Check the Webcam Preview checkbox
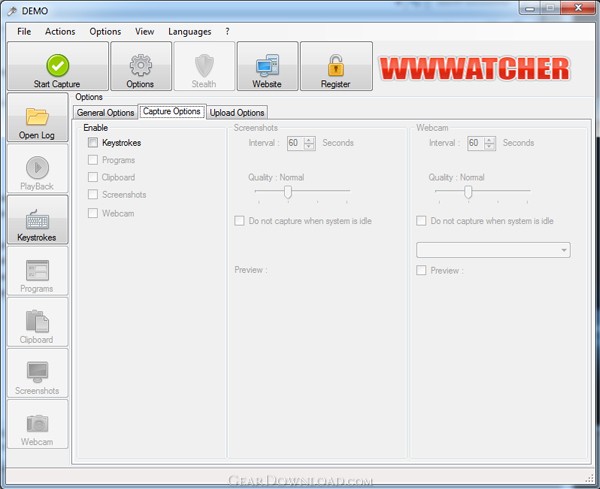Image resolution: width=600 pixels, height=489 pixels. point(421,271)
